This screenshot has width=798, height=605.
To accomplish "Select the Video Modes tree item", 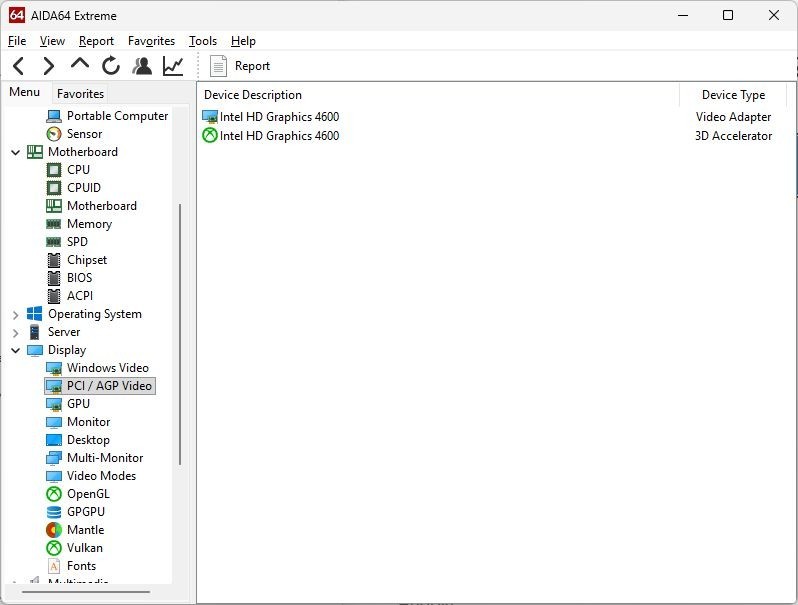I will (101, 476).
